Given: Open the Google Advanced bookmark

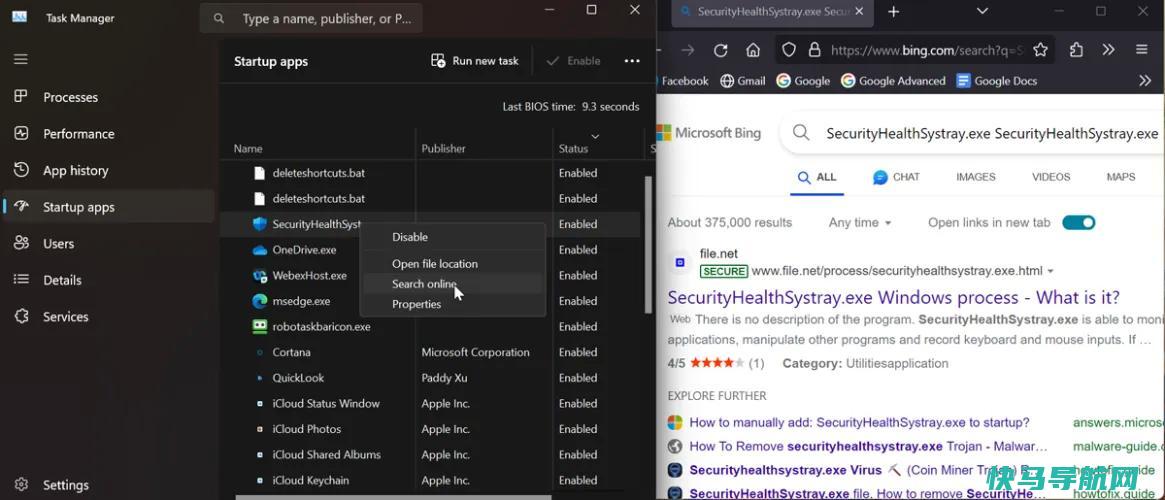Looking at the screenshot, I should coord(893,81).
